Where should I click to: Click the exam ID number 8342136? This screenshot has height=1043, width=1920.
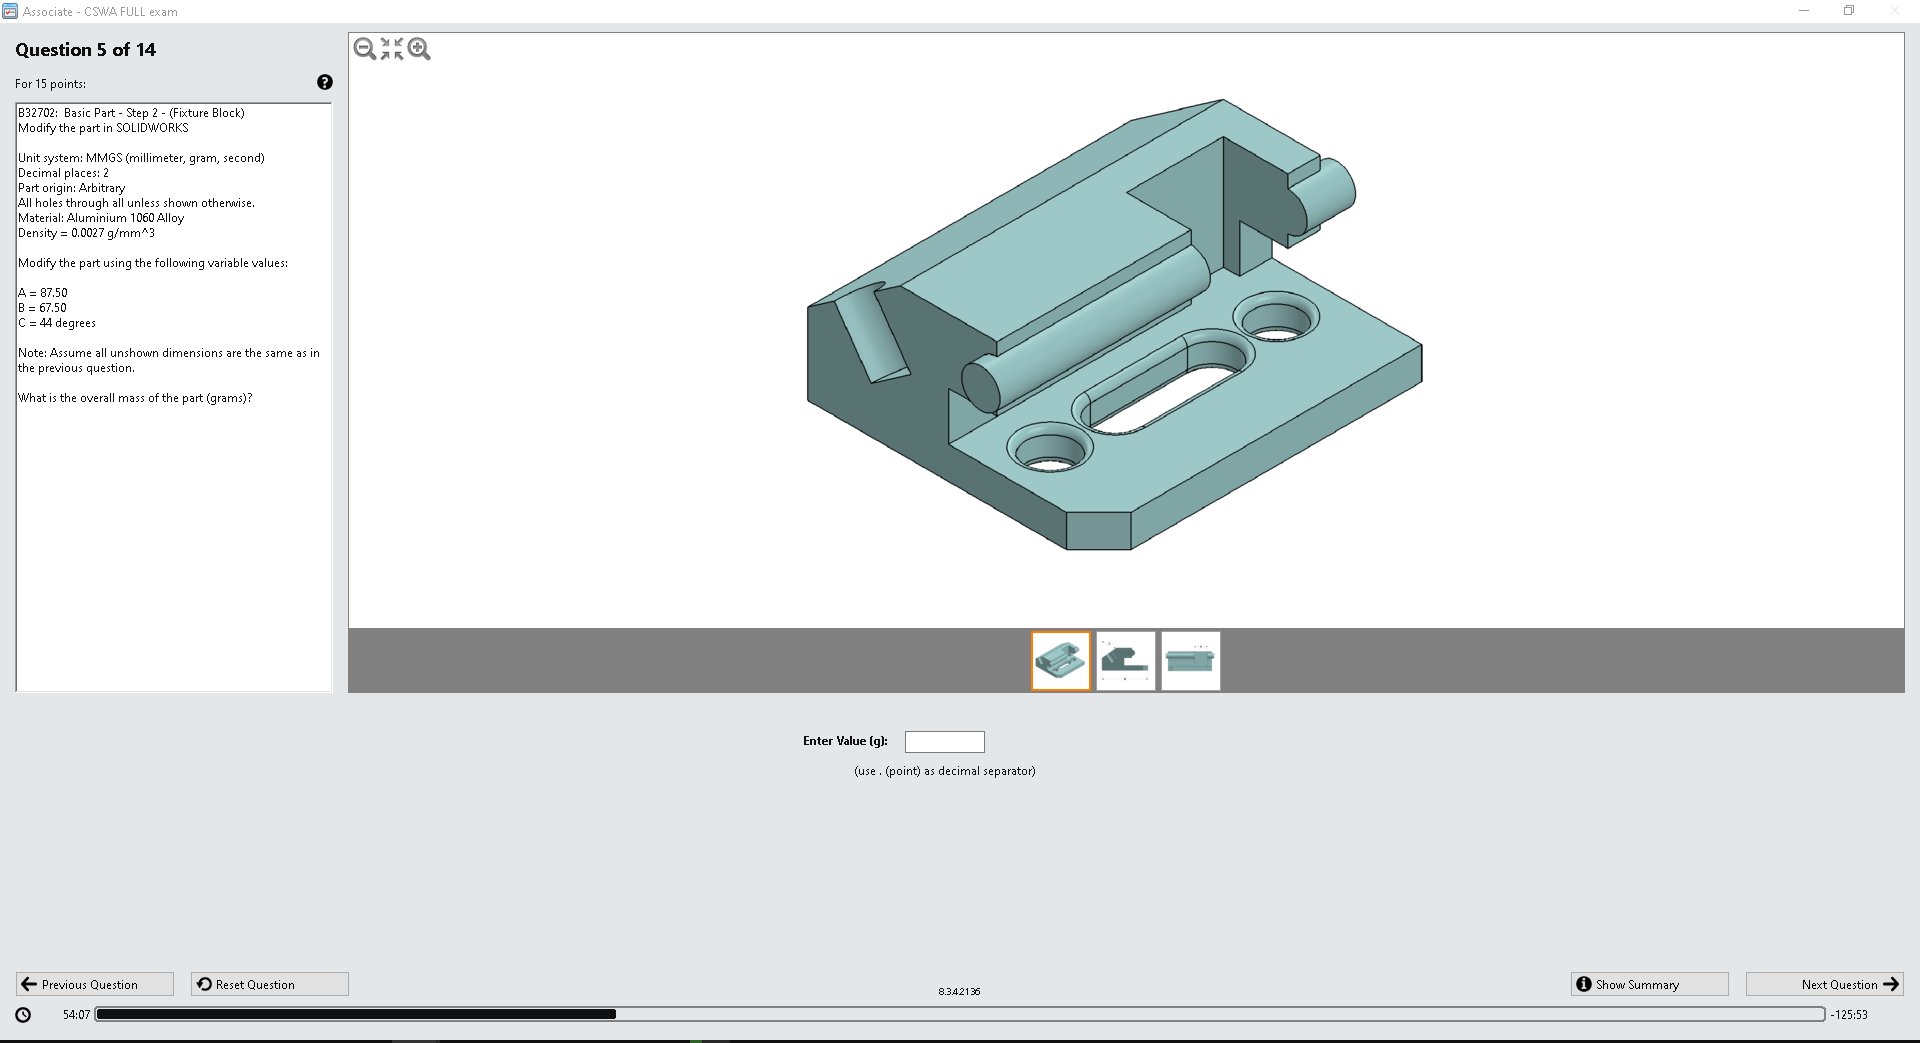[x=959, y=992]
